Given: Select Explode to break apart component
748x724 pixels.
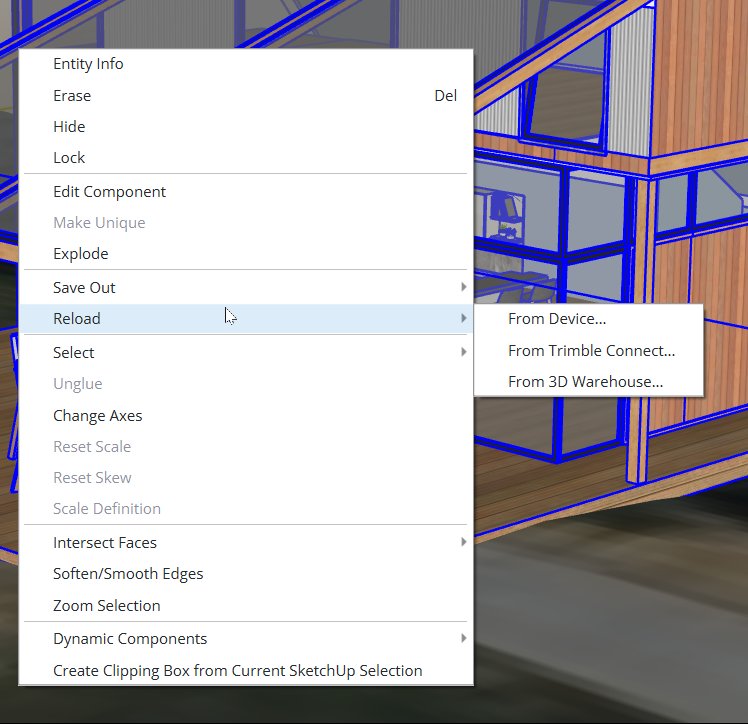Looking at the screenshot, I should pyautogui.click(x=80, y=254).
